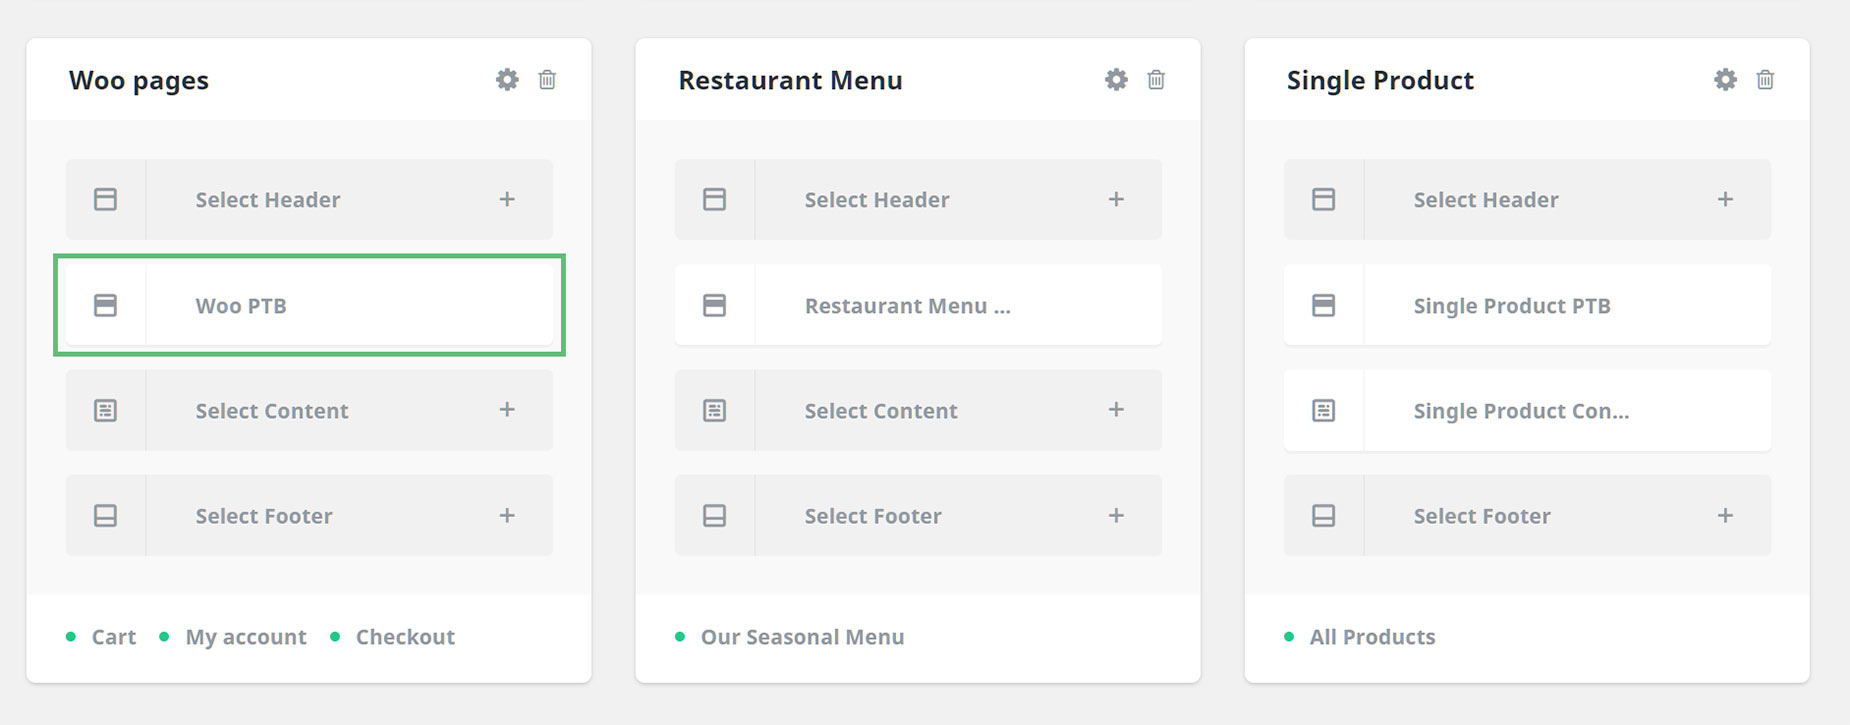Open the Restaurant Menu ... title bar slot
This screenshot has height=725, width=1850.
(918, 305)
